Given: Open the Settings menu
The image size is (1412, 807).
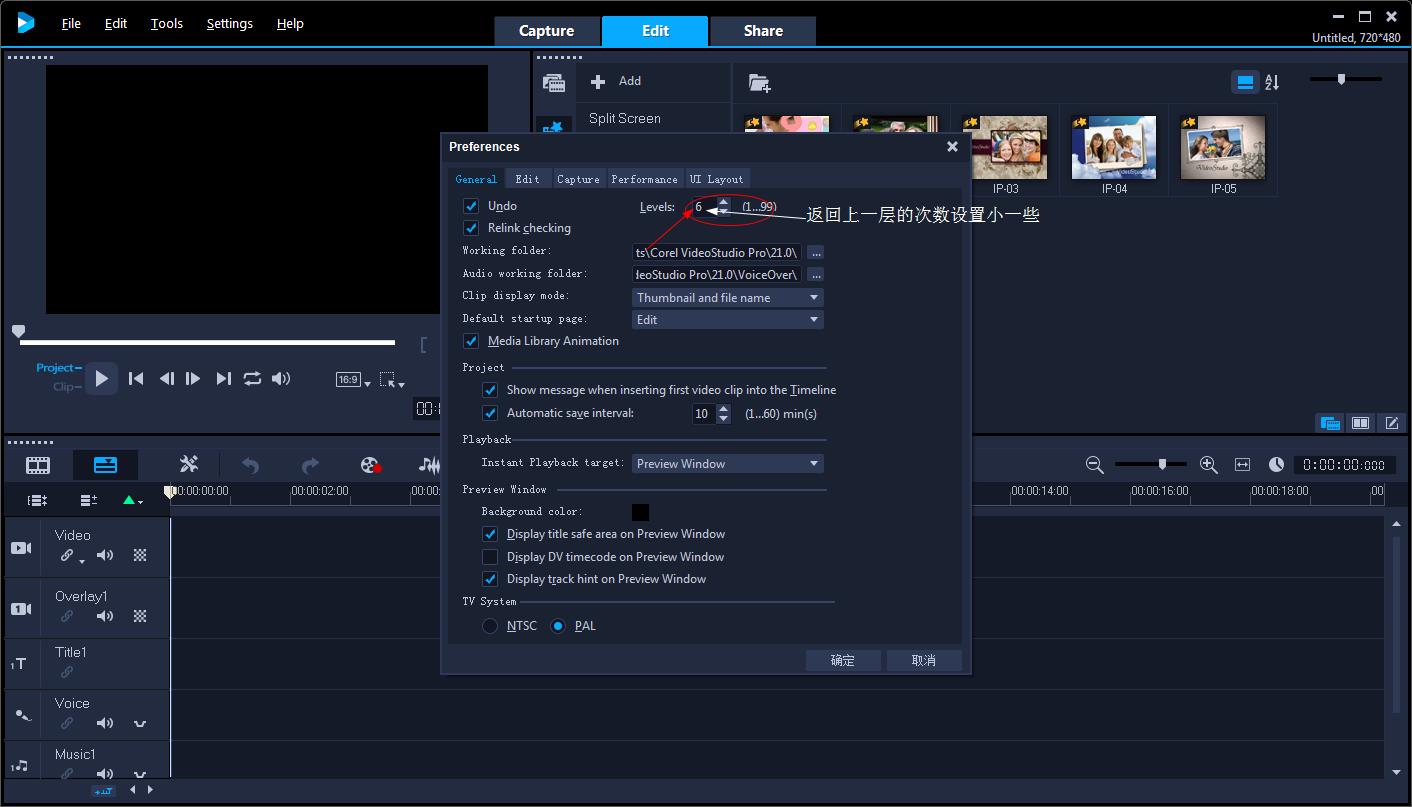Looking at the screenshot, I should point(229,23).
